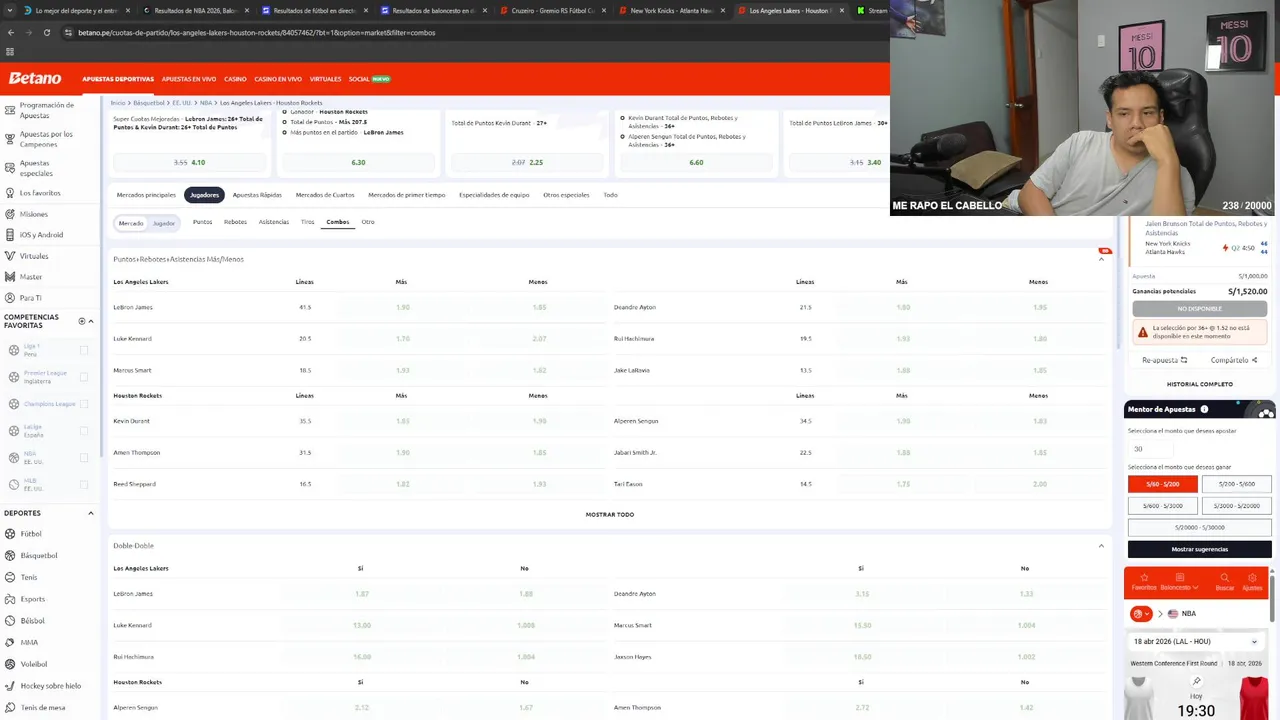The height and width of the screenshot is (720, 1280).
Task: Select Béisbol in the Deportes list
Action: coord(33,621)
